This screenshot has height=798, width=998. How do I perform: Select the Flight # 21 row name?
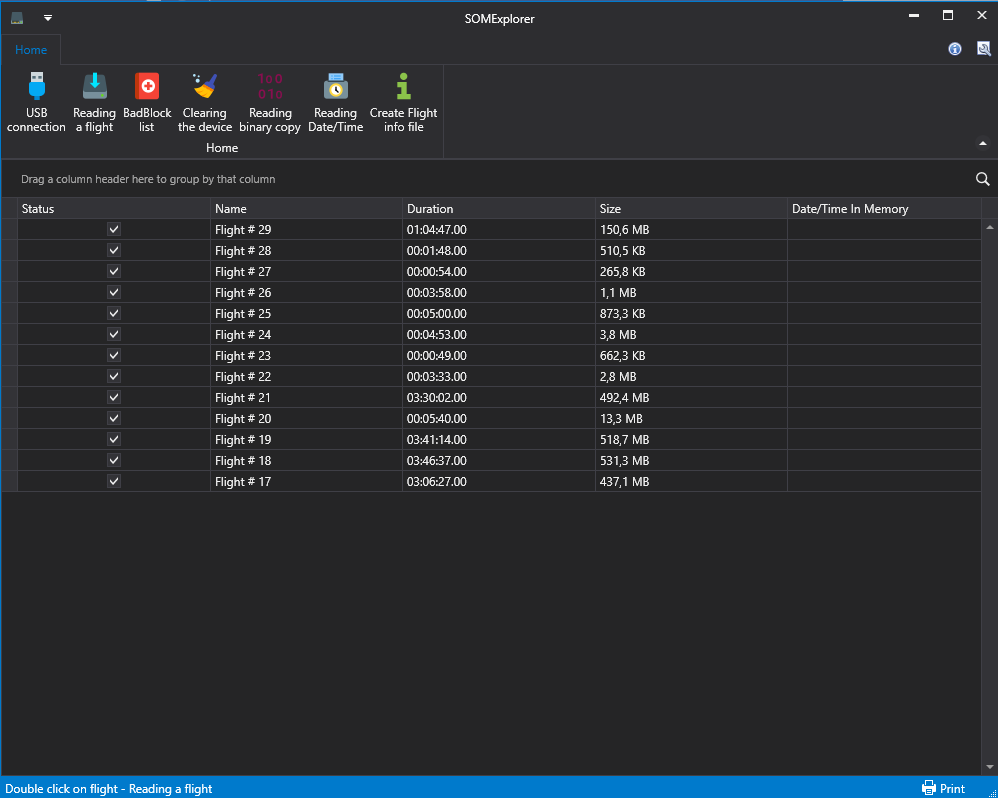pyautogui.click(x=243, y=398)
